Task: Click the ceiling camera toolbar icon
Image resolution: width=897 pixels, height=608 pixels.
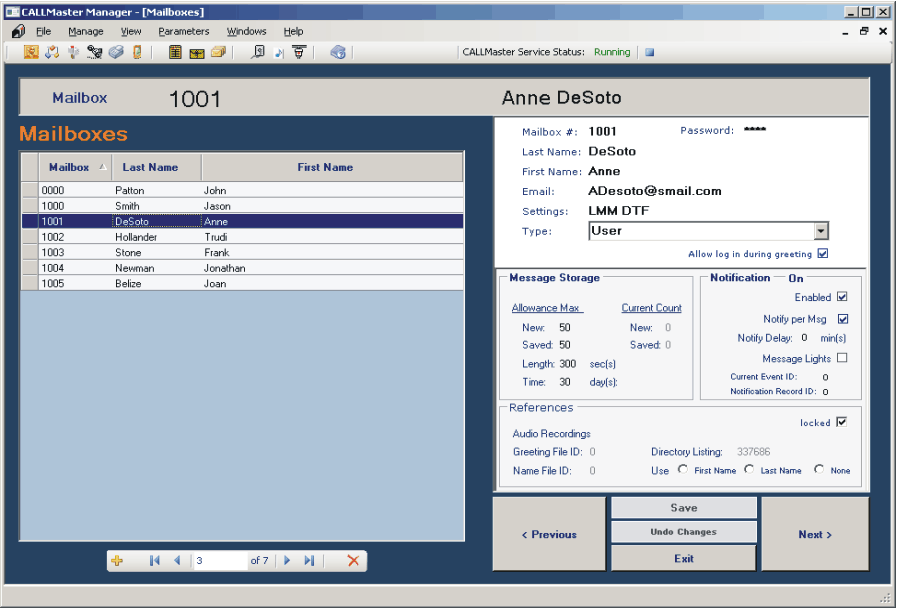Action: pyautogui.click(x=299, y=51)
